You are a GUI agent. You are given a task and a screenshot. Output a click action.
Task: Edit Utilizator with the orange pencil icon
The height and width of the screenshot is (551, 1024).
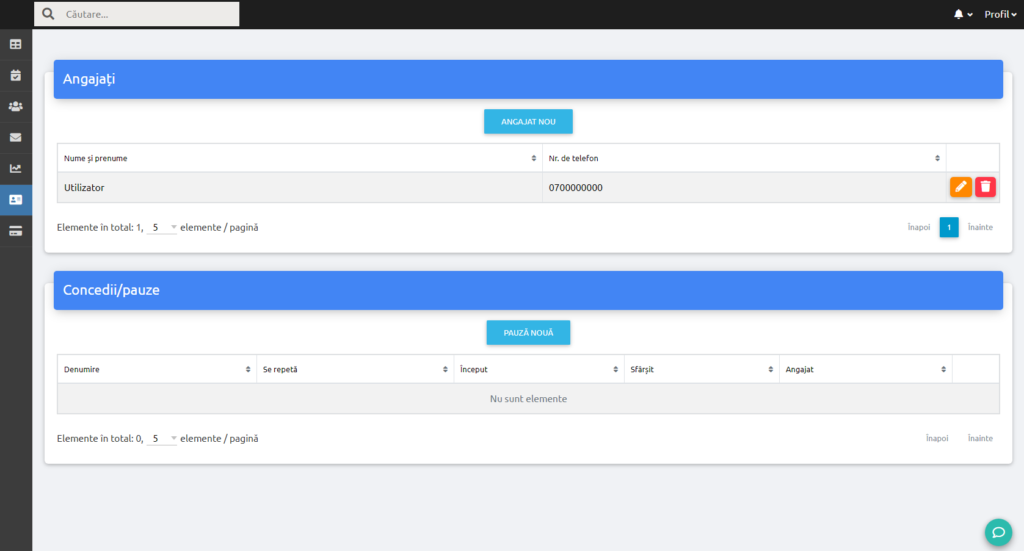(x=961, y=187)
